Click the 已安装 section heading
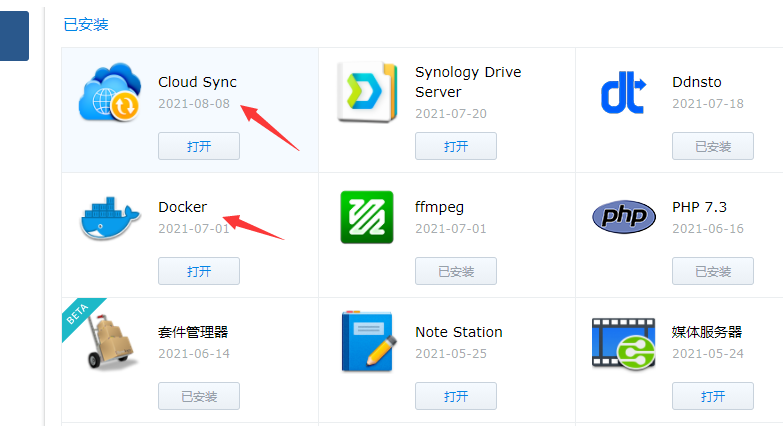Viewport: 783px width, 426px height. click(86, 24)
